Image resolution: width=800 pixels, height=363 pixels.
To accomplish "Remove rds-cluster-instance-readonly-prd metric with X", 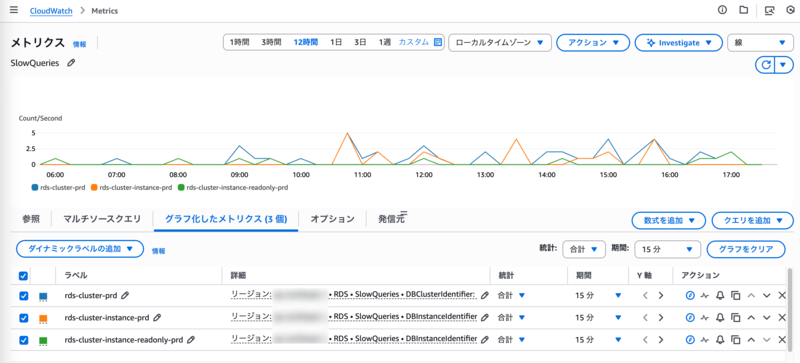I will [782, 340].
